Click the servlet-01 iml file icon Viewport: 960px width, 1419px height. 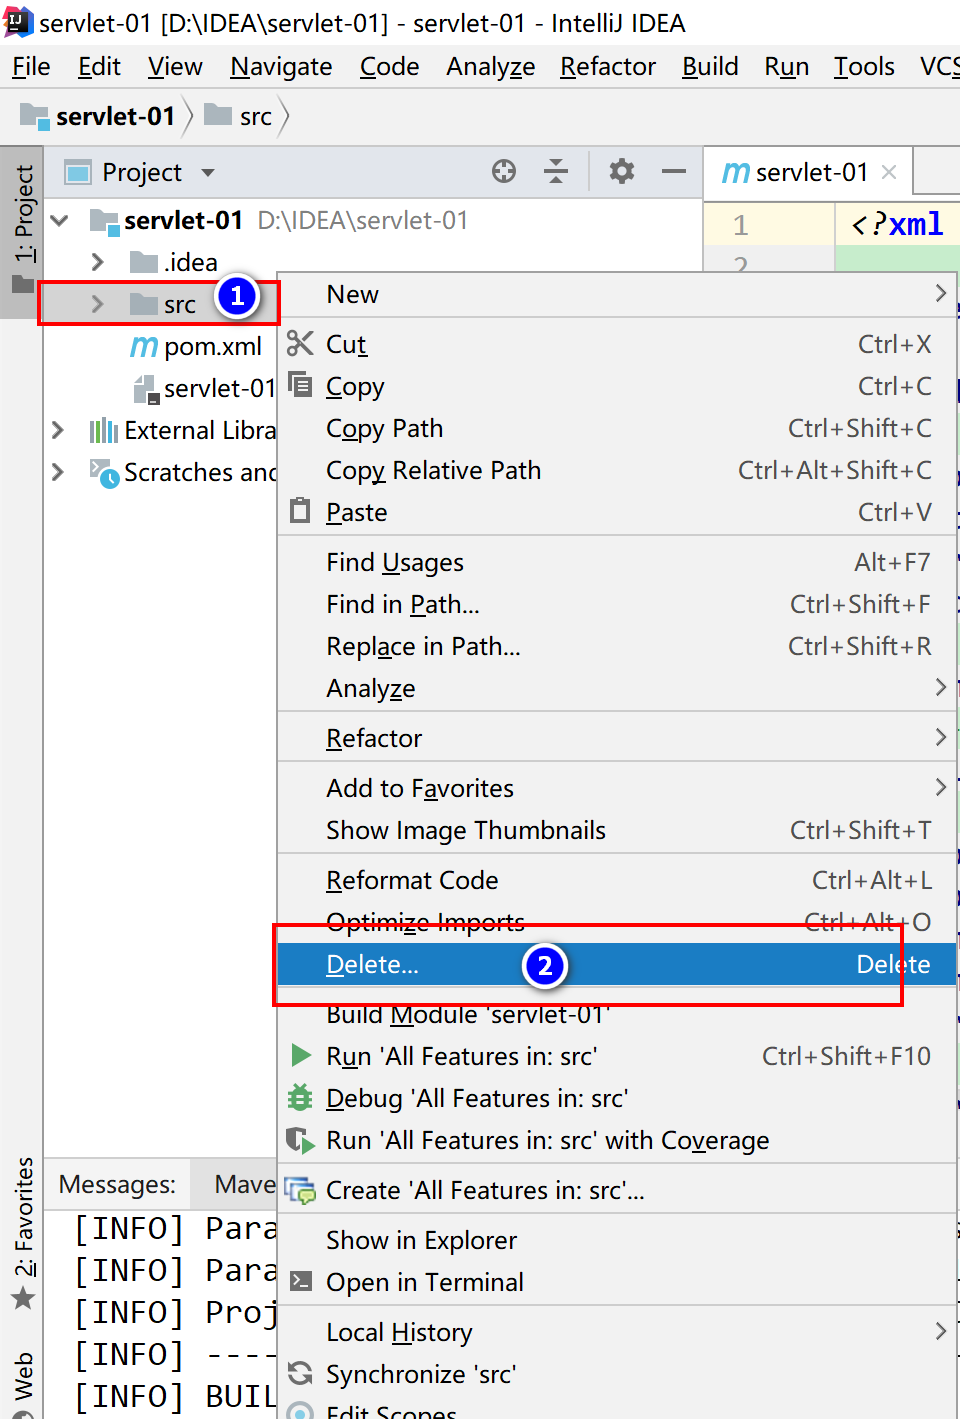point(147,389)
